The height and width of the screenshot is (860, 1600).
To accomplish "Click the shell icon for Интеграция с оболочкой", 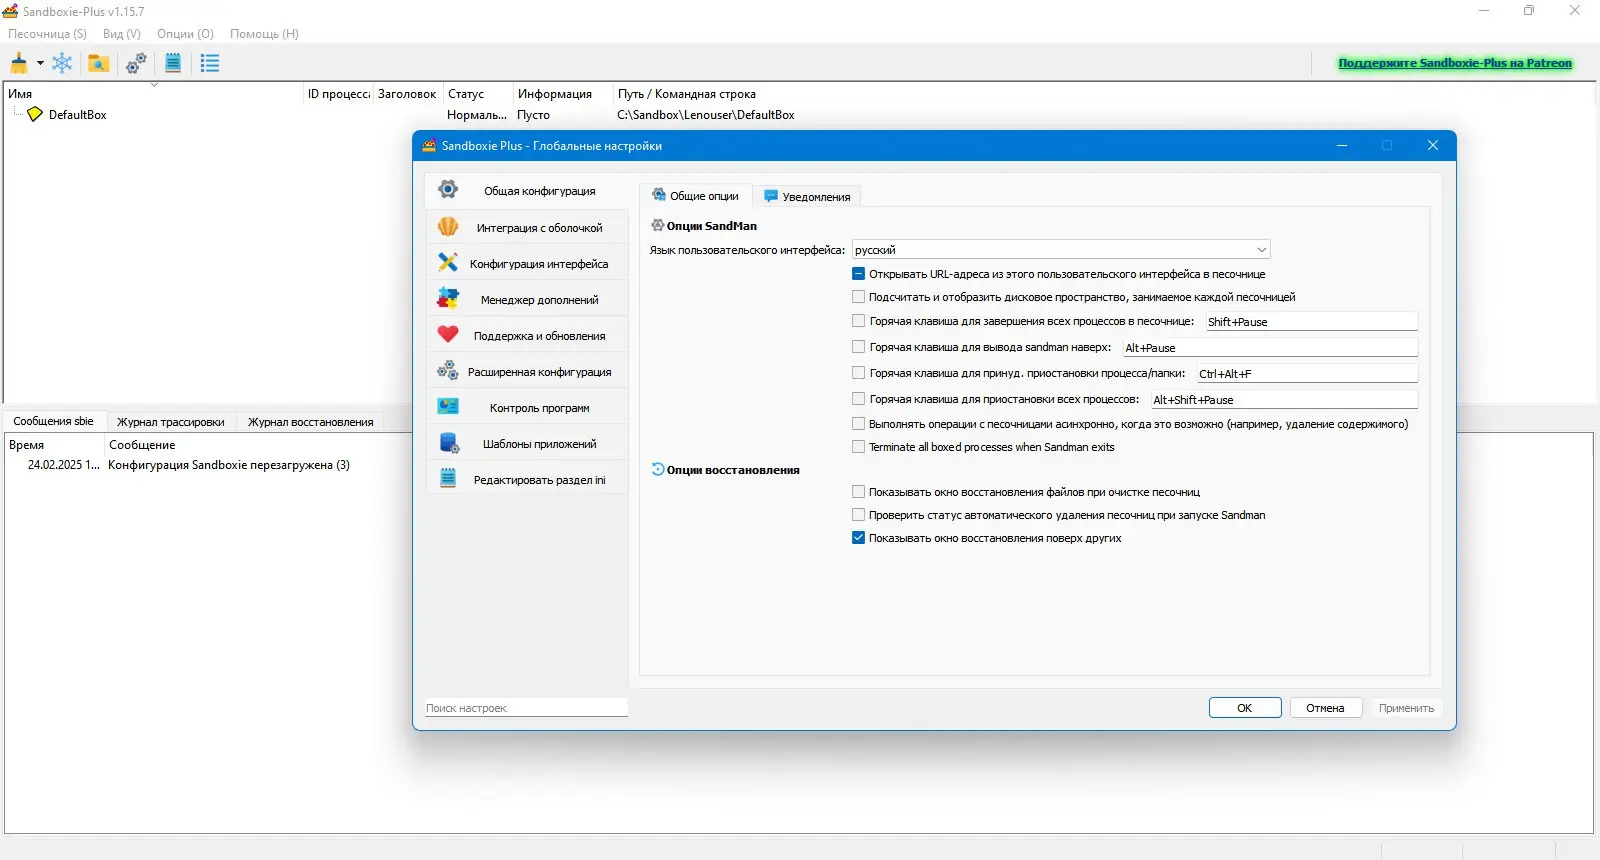I will click(x=448, y=227).
